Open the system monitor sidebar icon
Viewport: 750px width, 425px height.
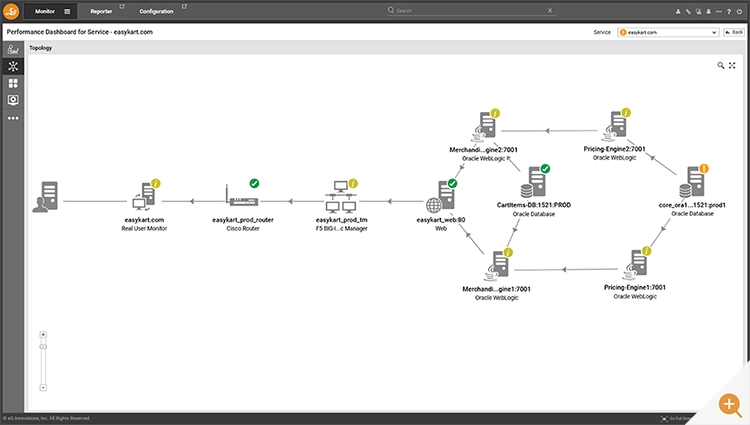click(x=13, y=100)
